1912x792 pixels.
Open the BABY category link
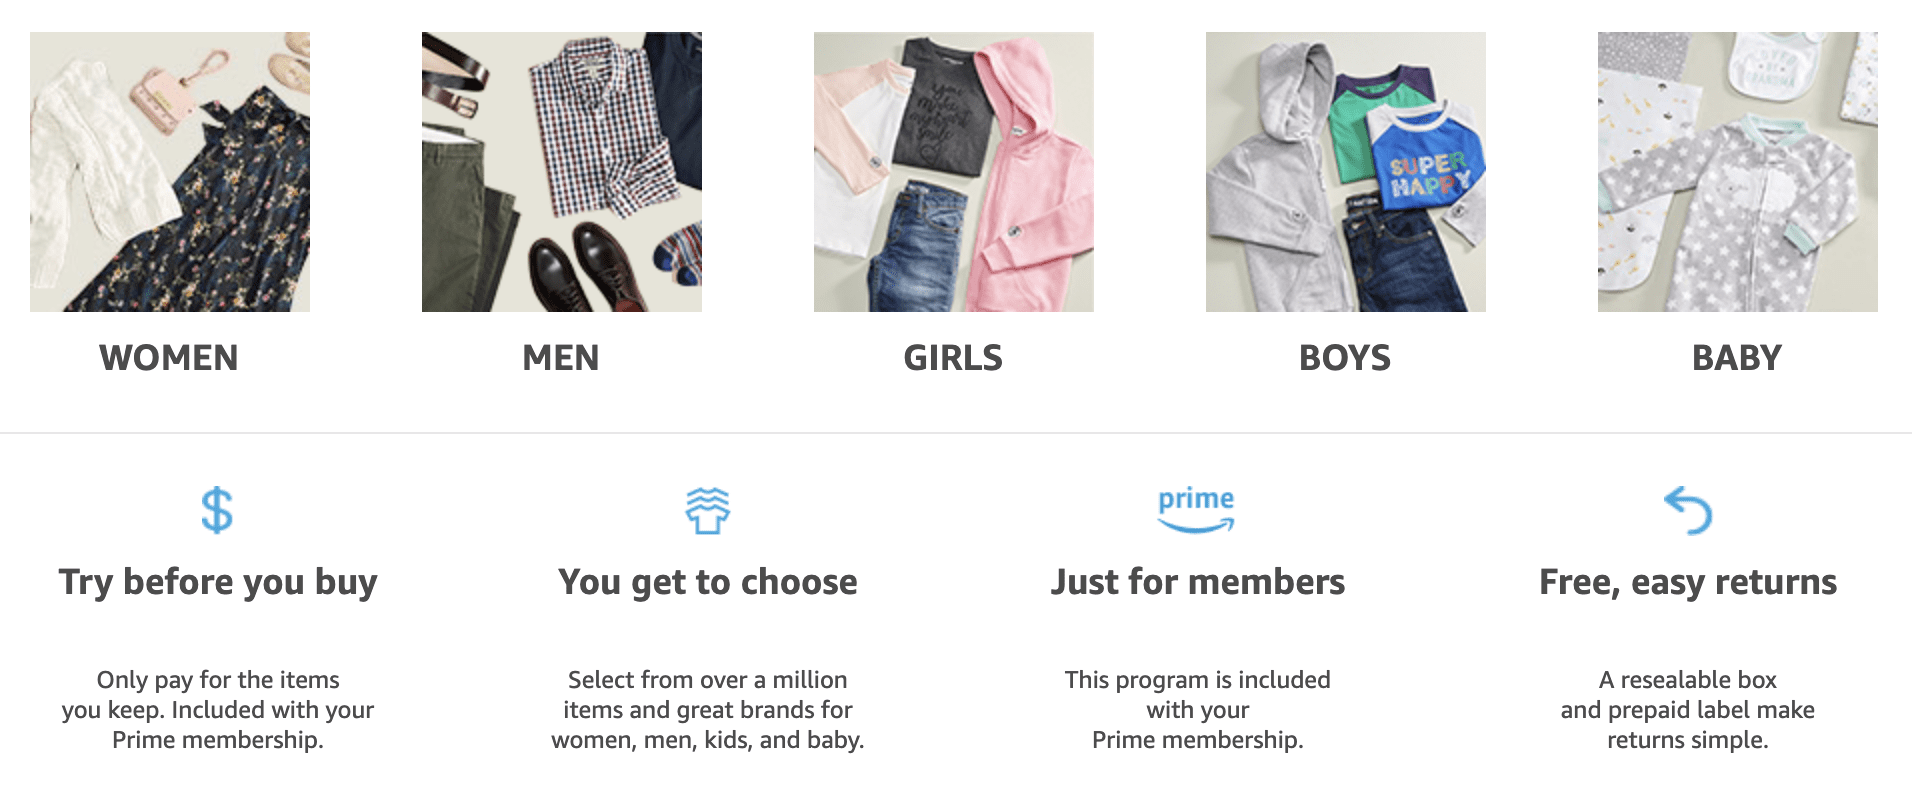tap(1736, 357)
